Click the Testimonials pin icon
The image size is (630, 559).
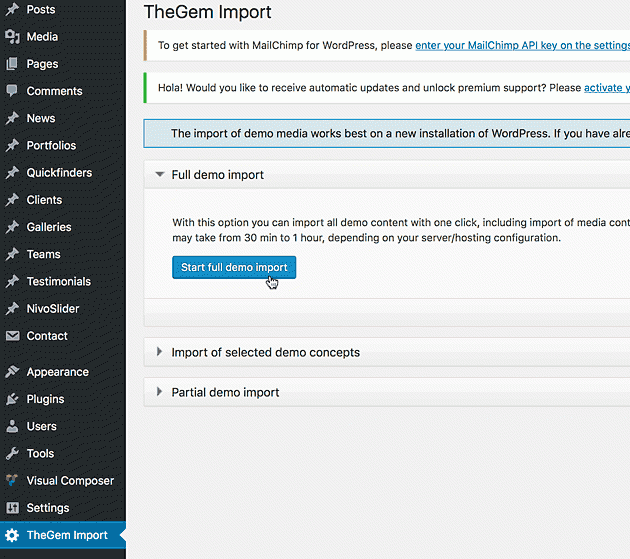pos(12,281)
